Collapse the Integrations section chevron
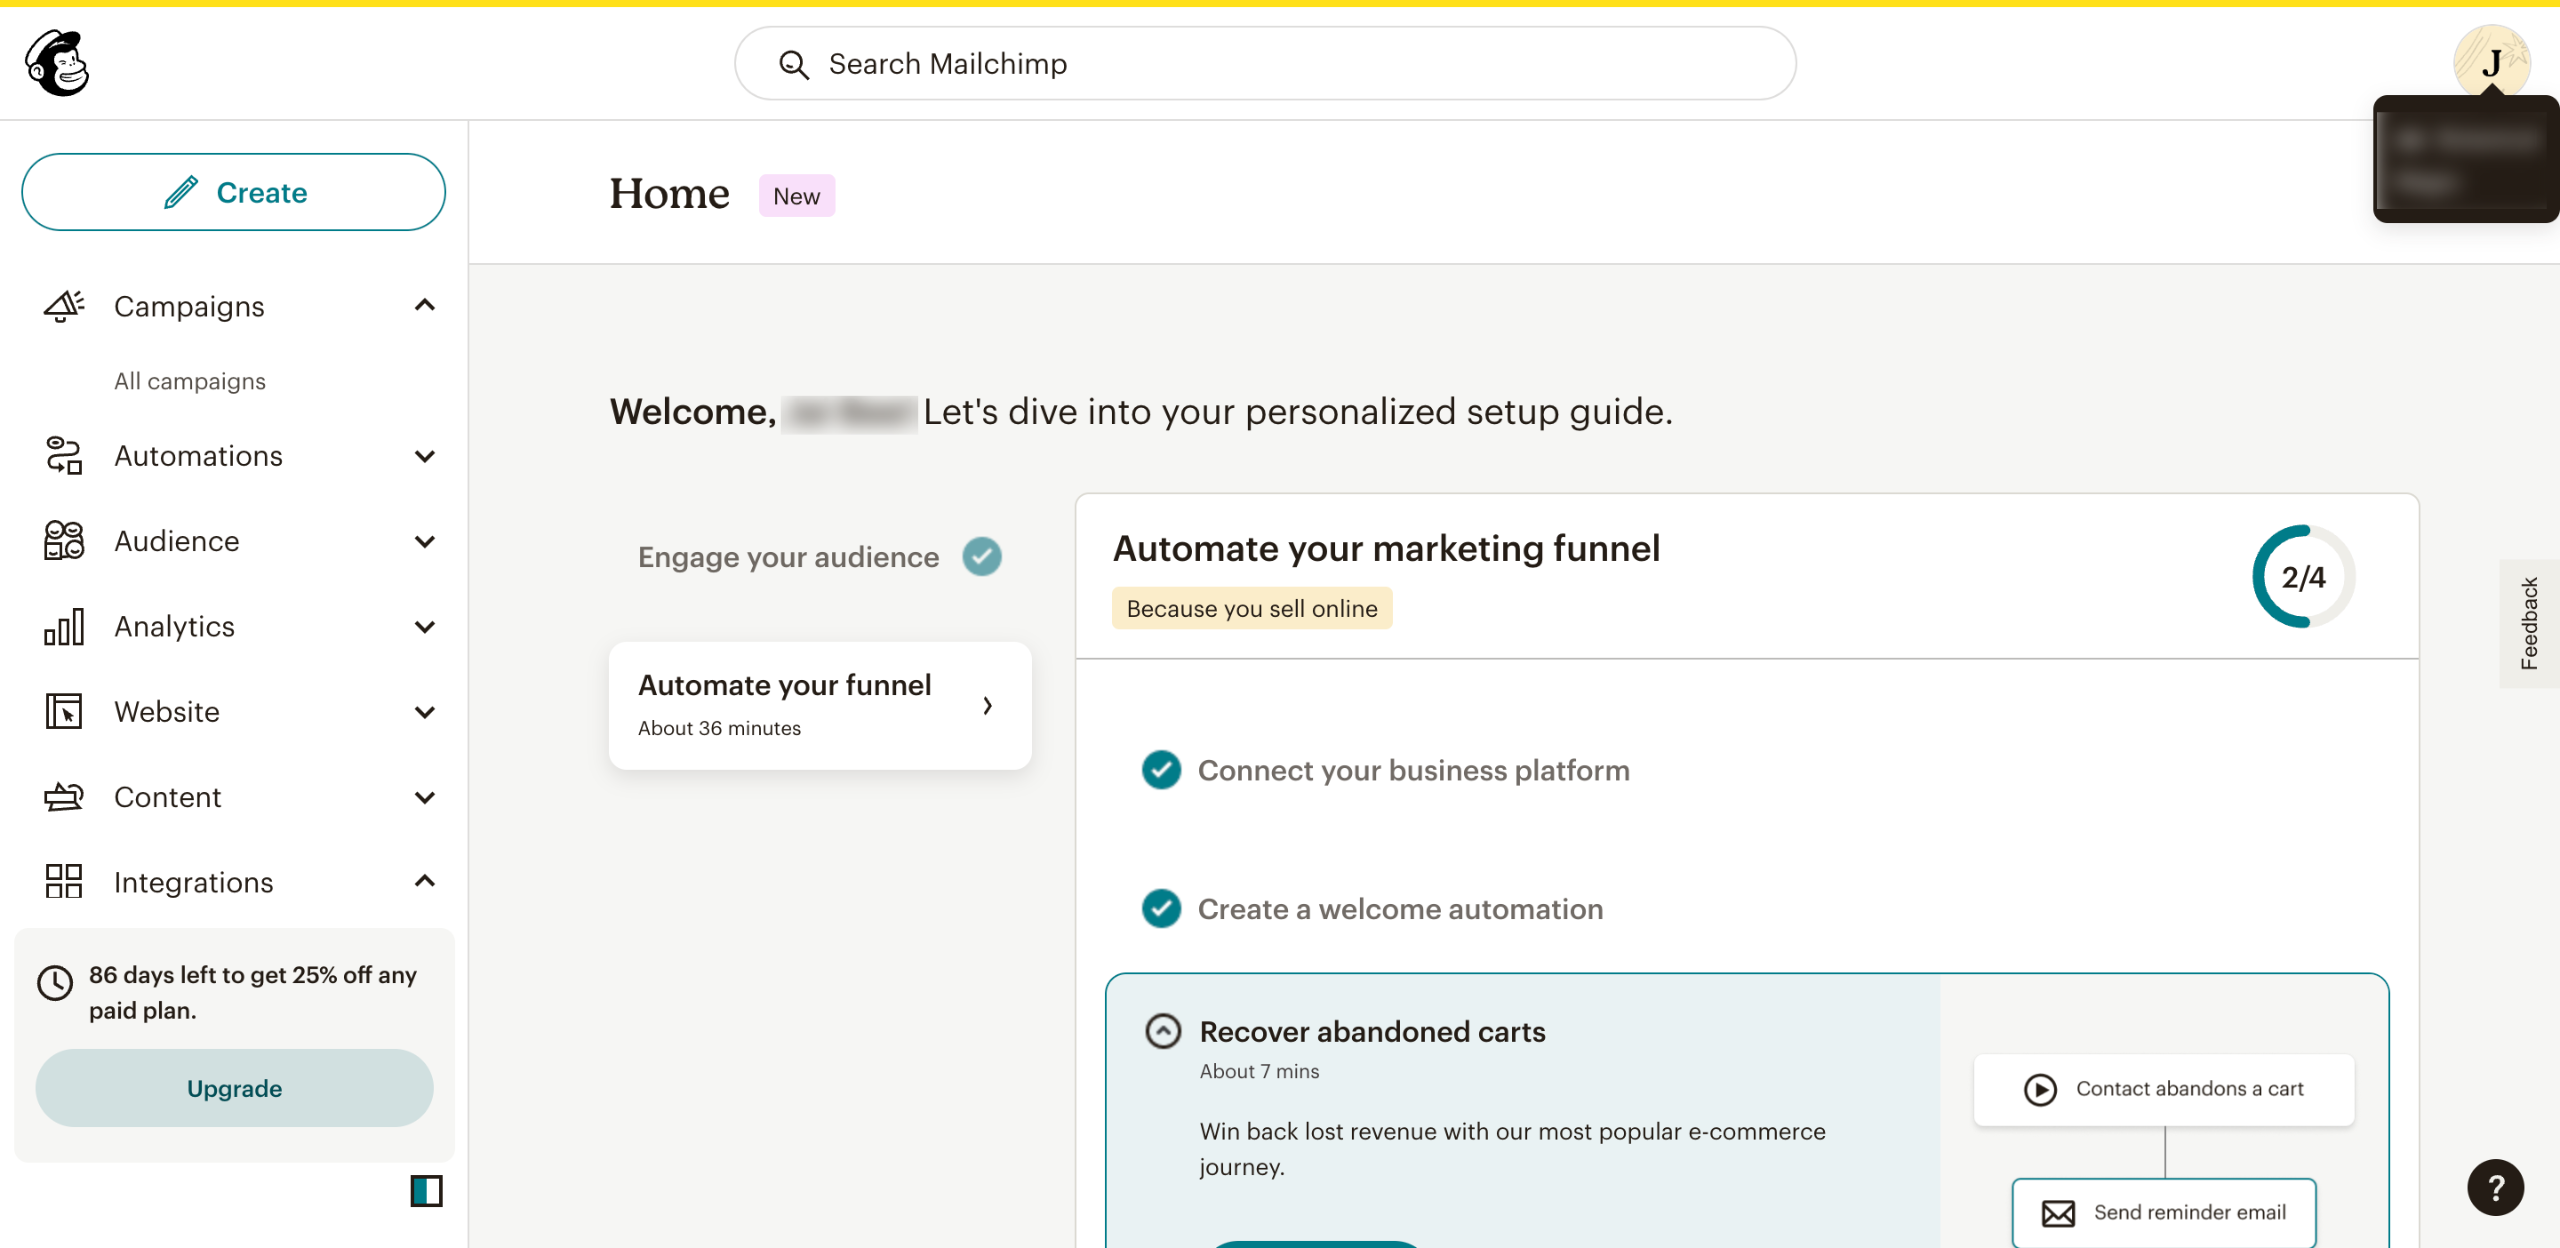 click(x=425, y=881)
